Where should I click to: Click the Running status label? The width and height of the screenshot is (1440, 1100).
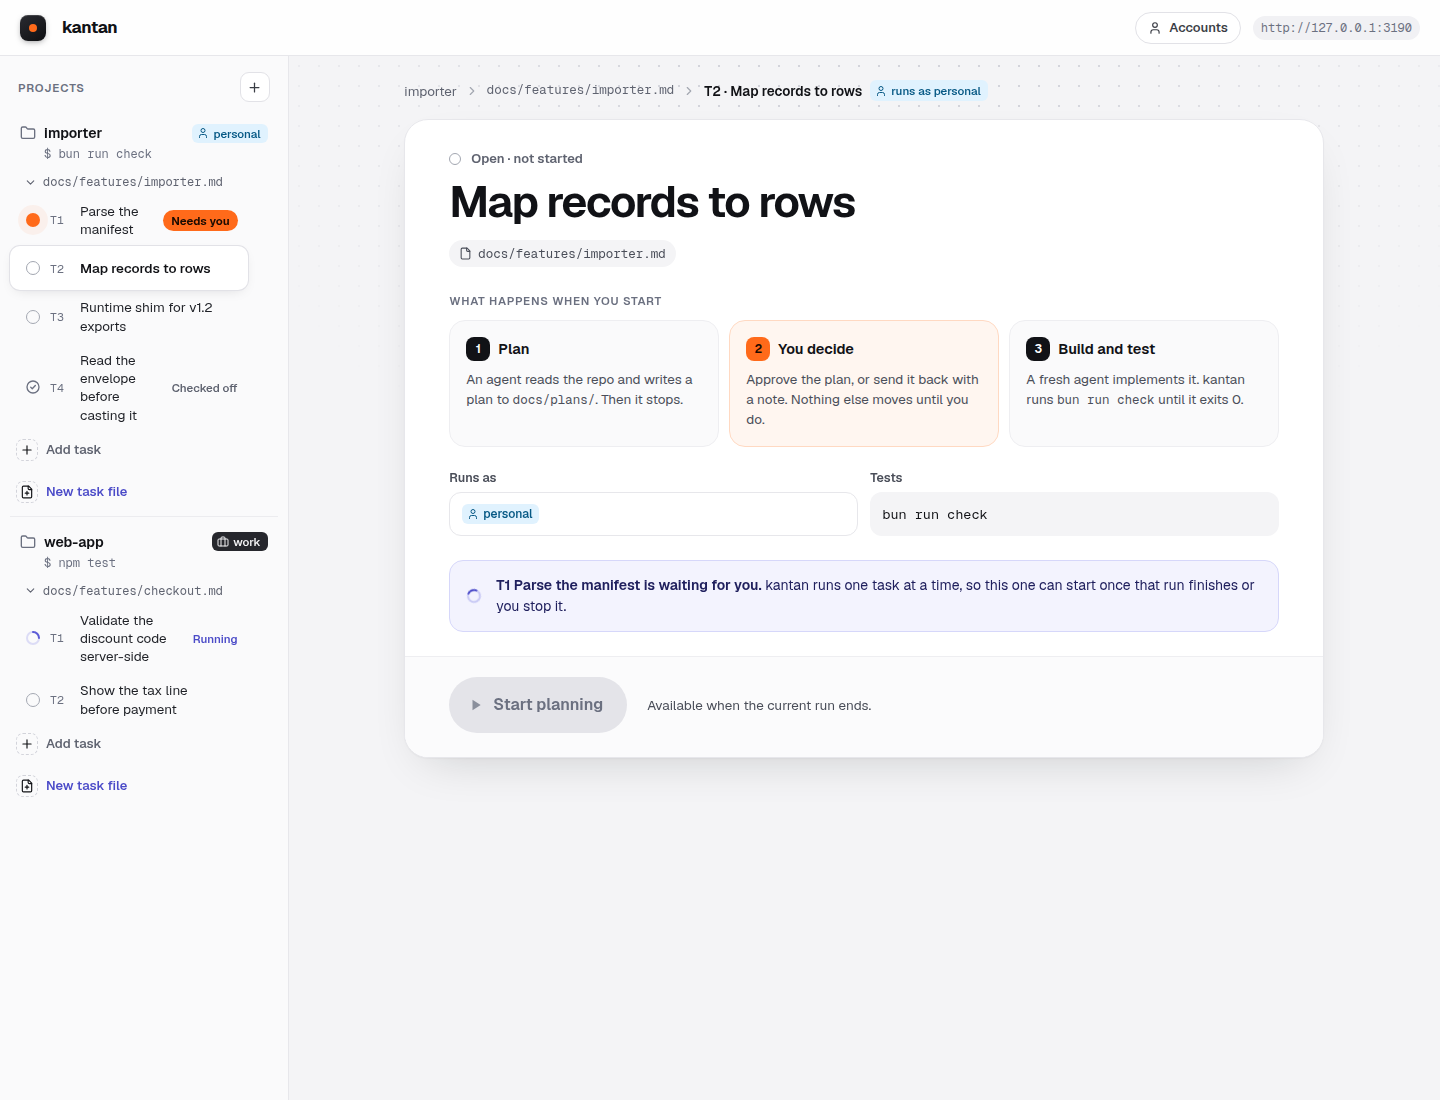pyautogui.click(x=215, y=639)
